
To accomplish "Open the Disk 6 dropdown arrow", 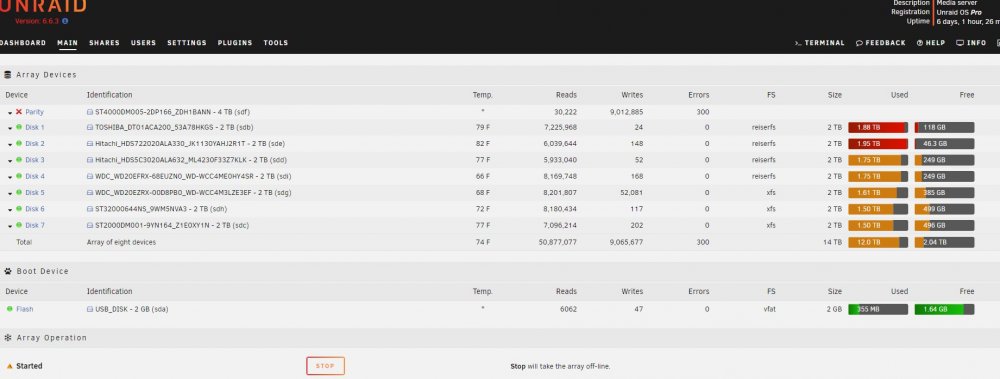I will coord(10,209).
